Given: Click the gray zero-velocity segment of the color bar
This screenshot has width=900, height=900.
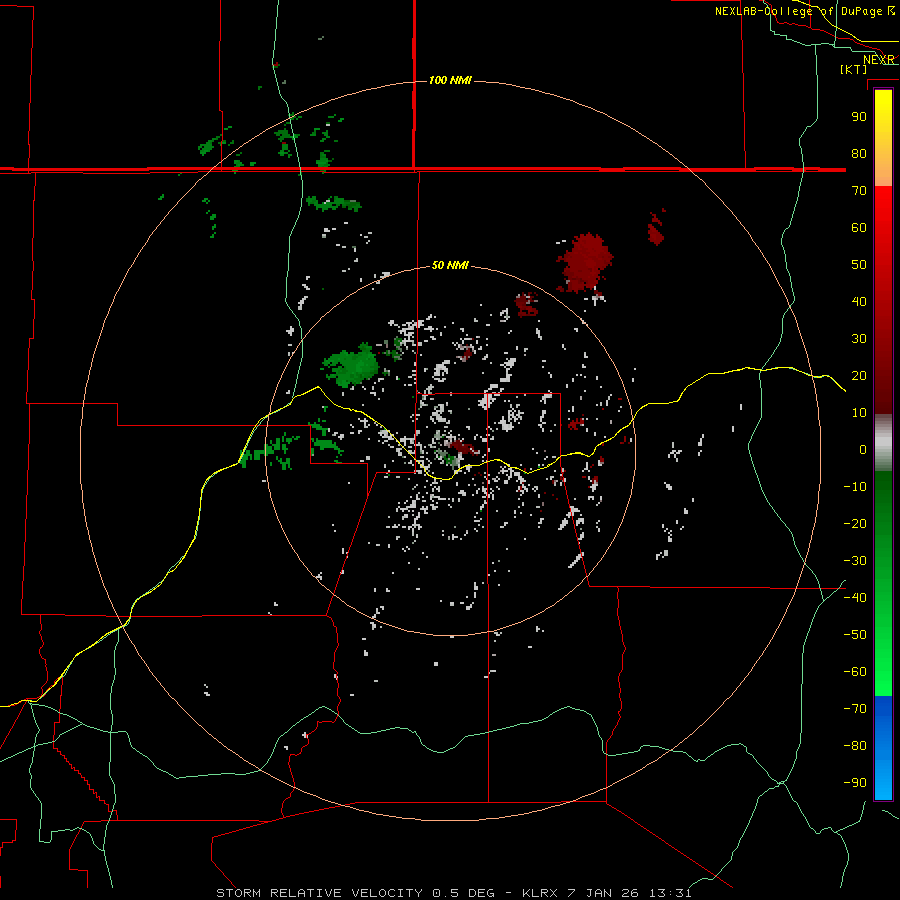Looking at the screenshot, I should click(x=883, y=443).
